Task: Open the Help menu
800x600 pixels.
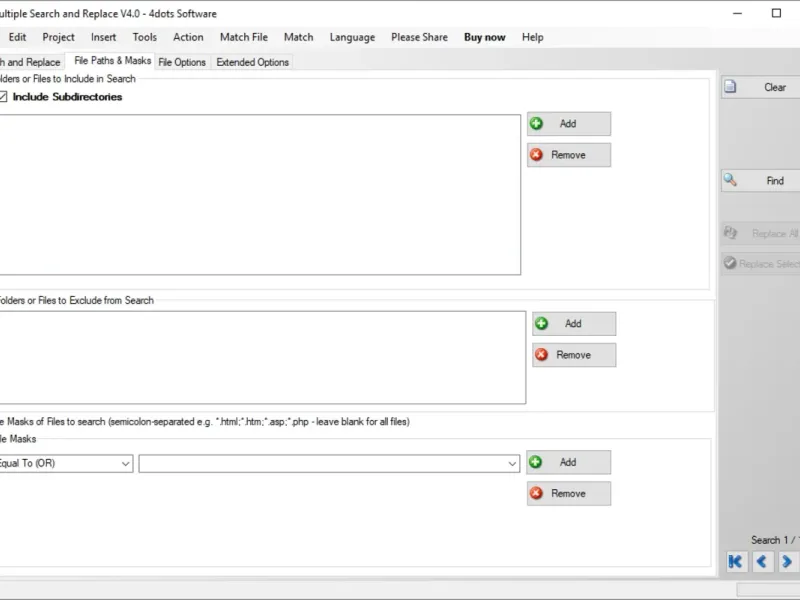Action: click(x=533, y=37)
